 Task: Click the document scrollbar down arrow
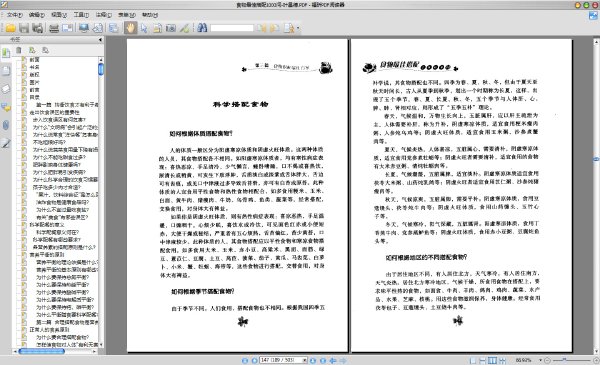pos(597,352)
